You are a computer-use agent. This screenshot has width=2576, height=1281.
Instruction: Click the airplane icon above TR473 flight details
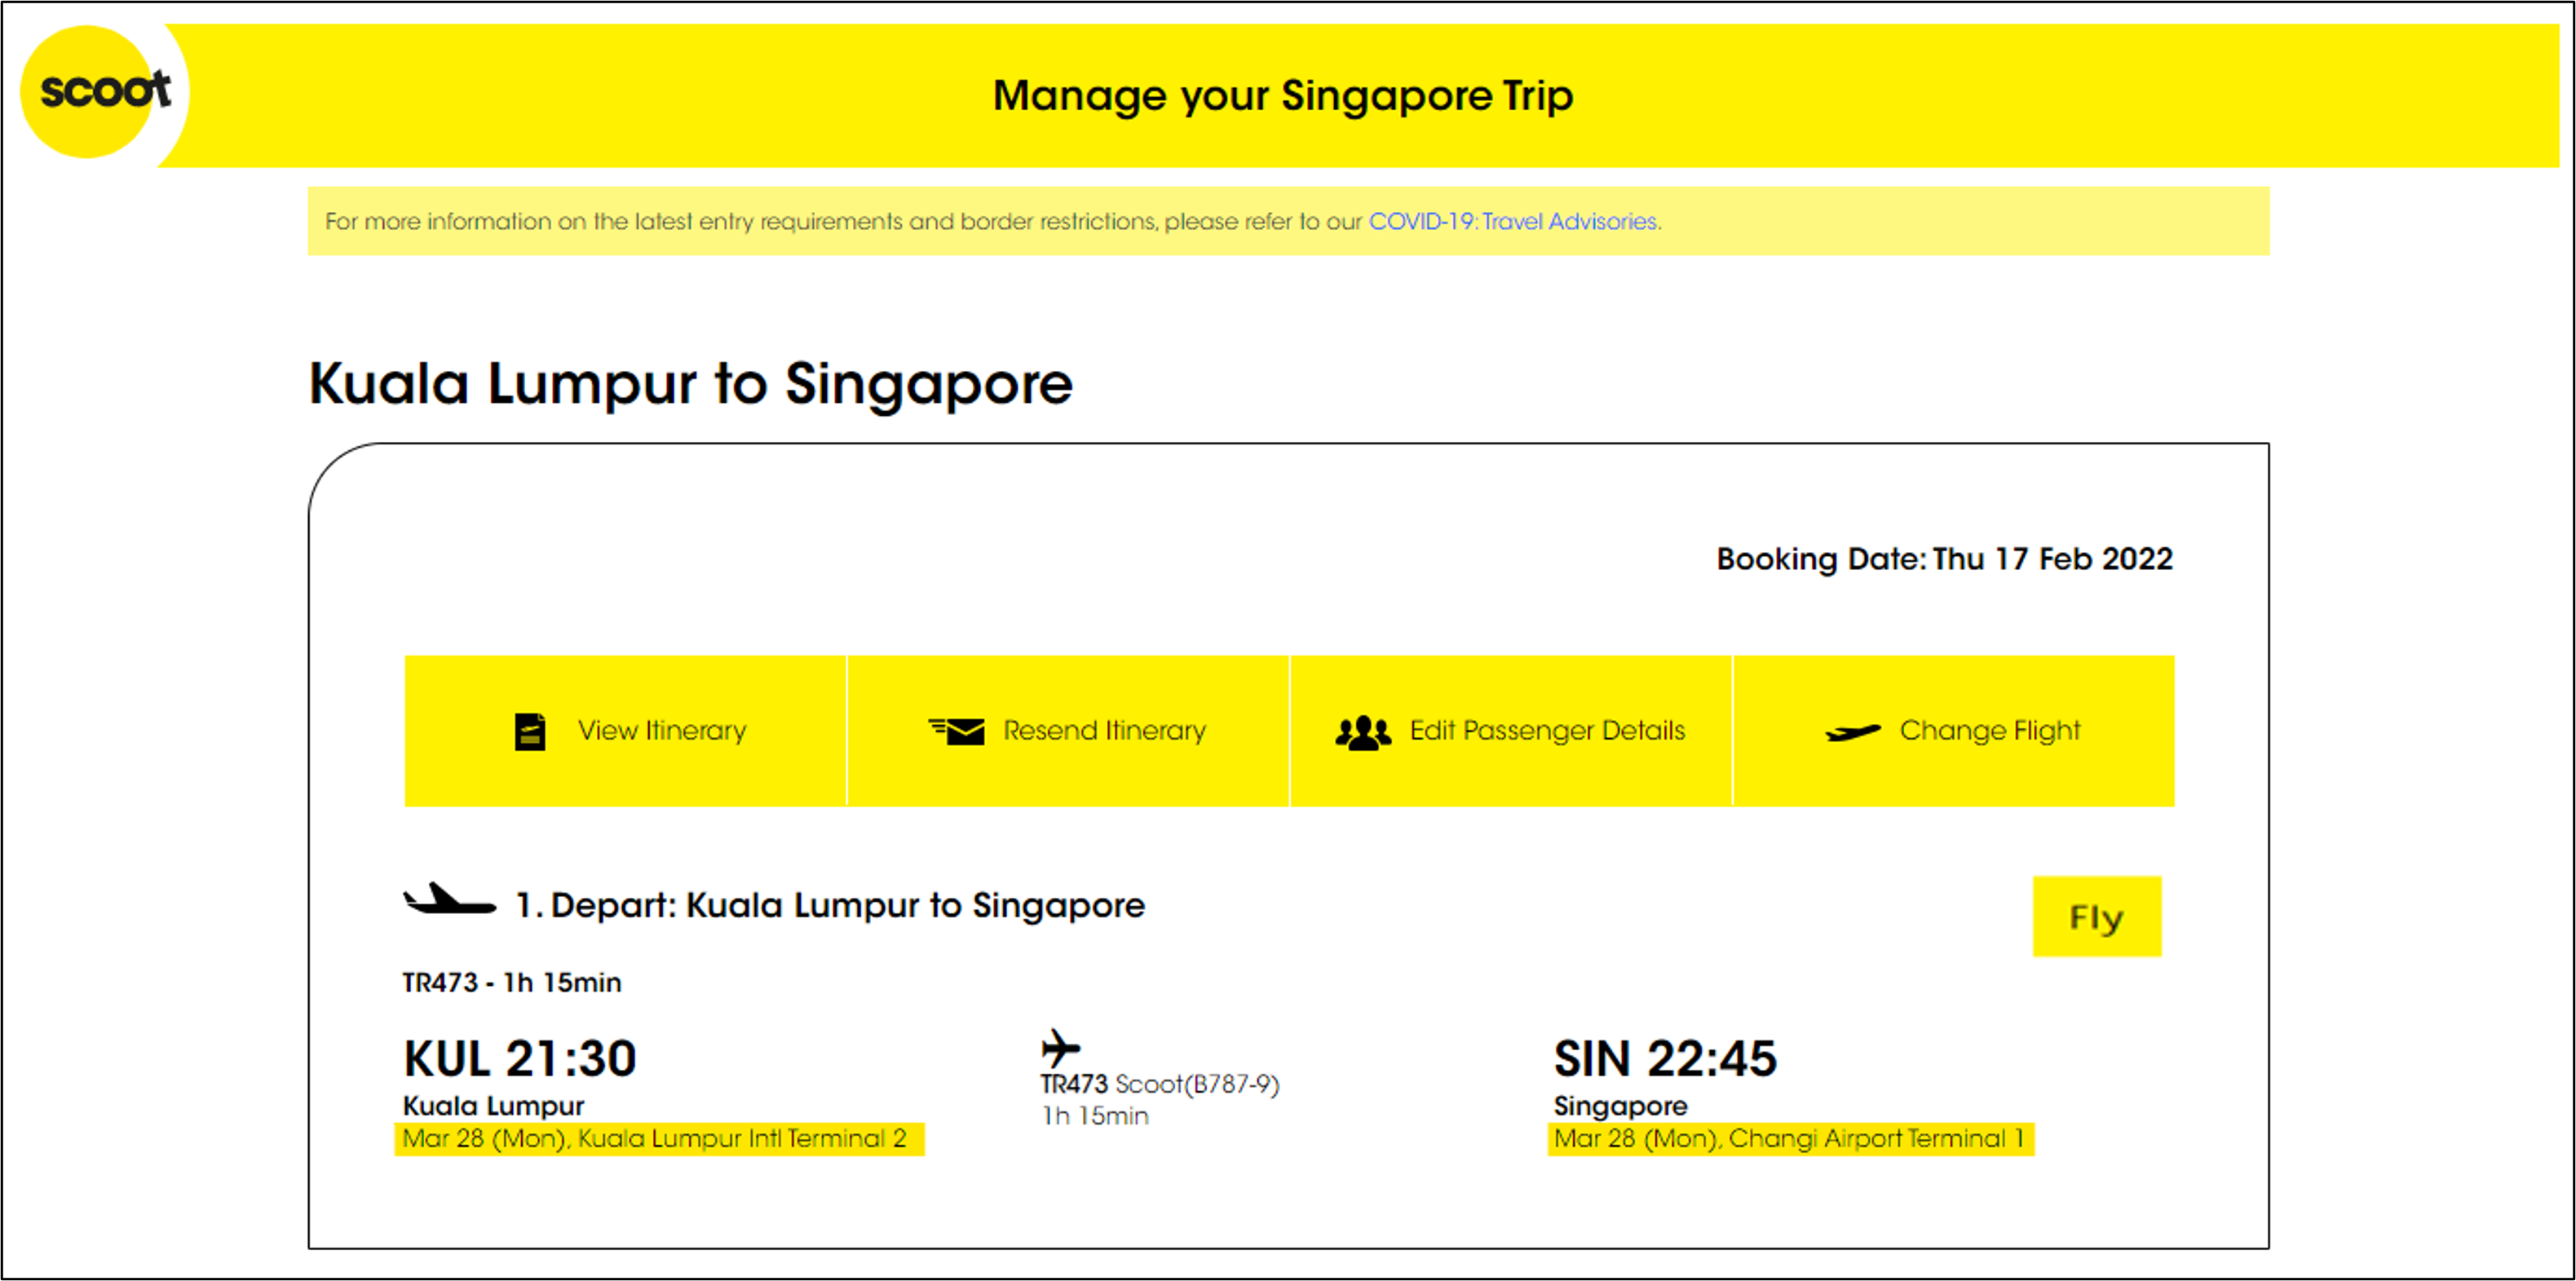(x=1060, y=1048)
